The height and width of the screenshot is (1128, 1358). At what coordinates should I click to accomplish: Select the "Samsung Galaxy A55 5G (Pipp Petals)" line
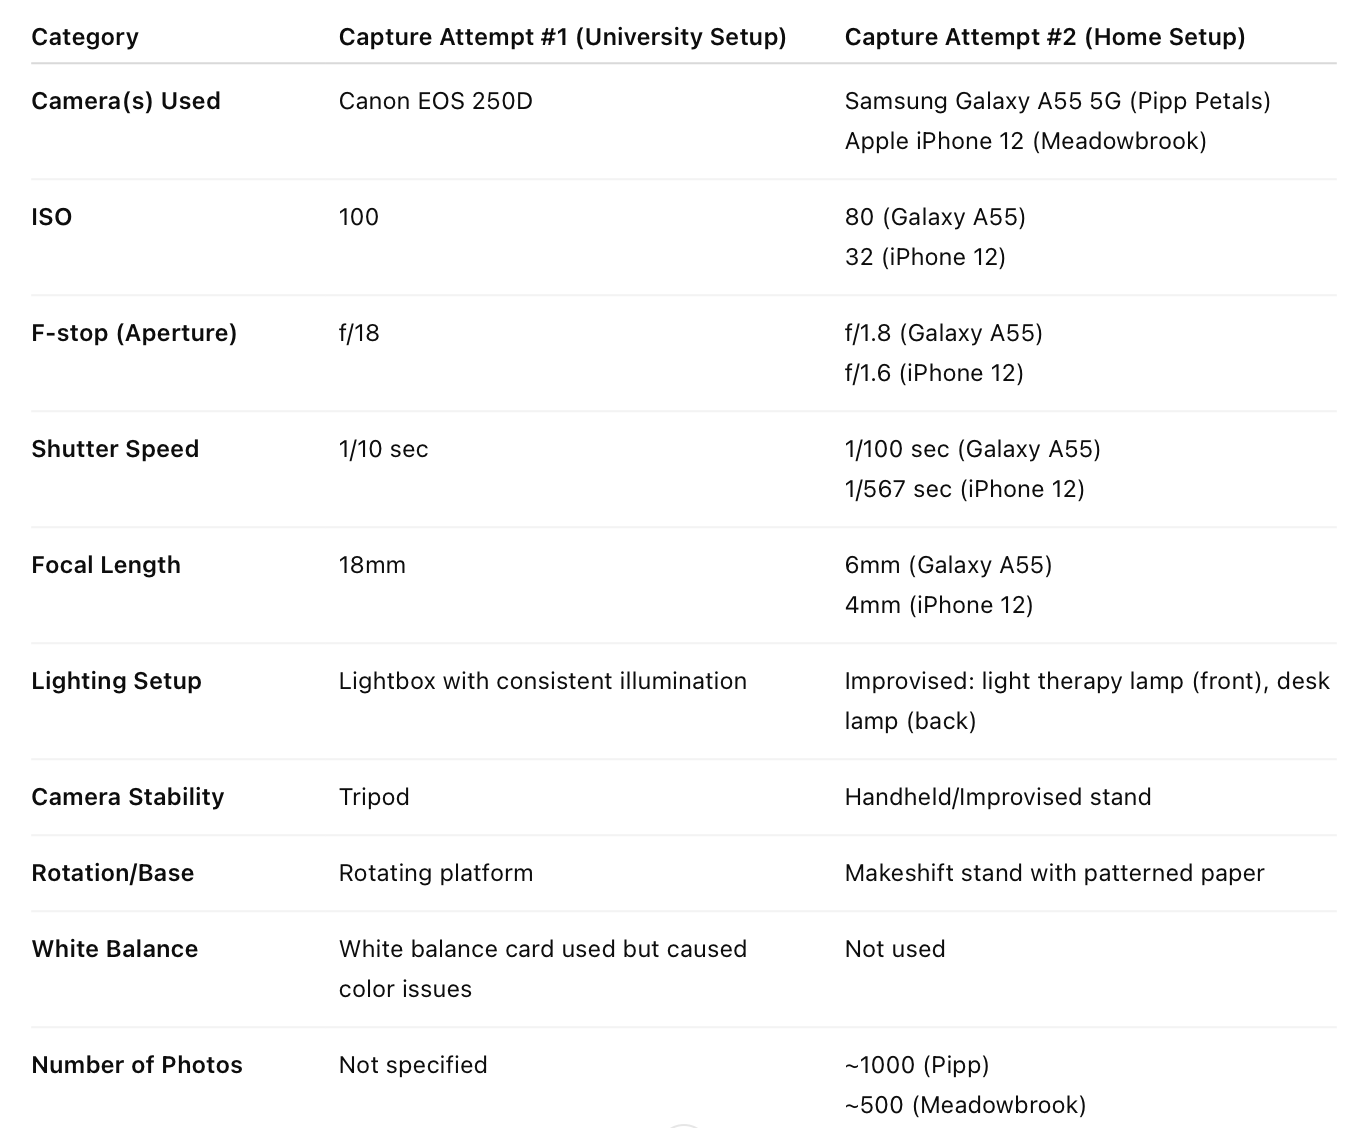click(x=1057, y=101)
